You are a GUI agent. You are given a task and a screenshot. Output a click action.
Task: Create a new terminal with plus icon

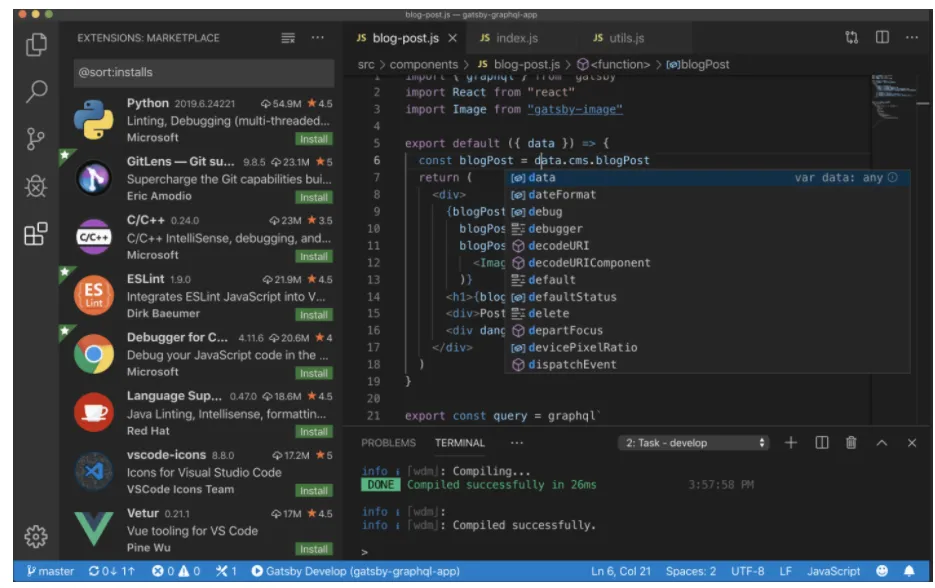tap(791, 442)
